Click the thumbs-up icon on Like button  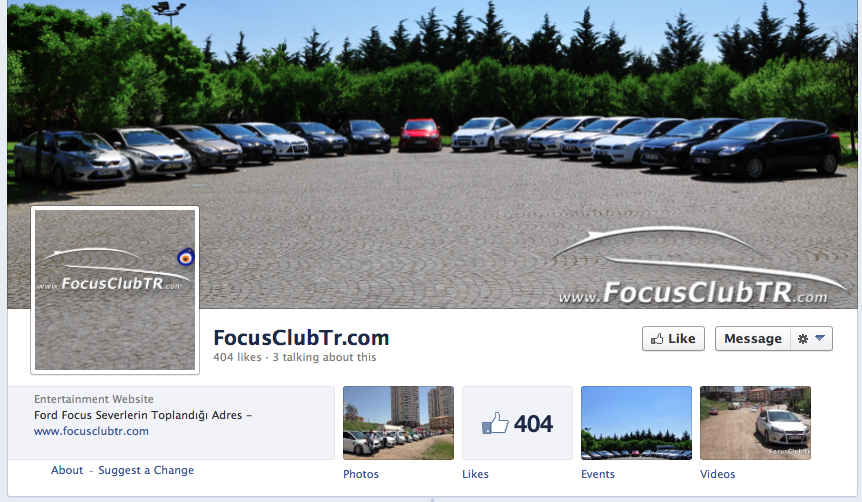coord(657,339)
